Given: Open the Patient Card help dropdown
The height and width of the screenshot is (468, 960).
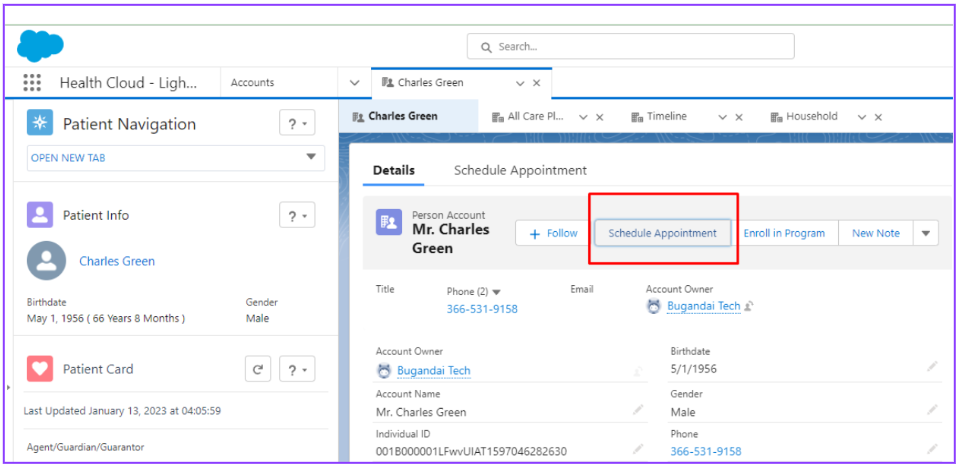Looking at the screenshot, I should pyautogui.click(x=298, y=370).
